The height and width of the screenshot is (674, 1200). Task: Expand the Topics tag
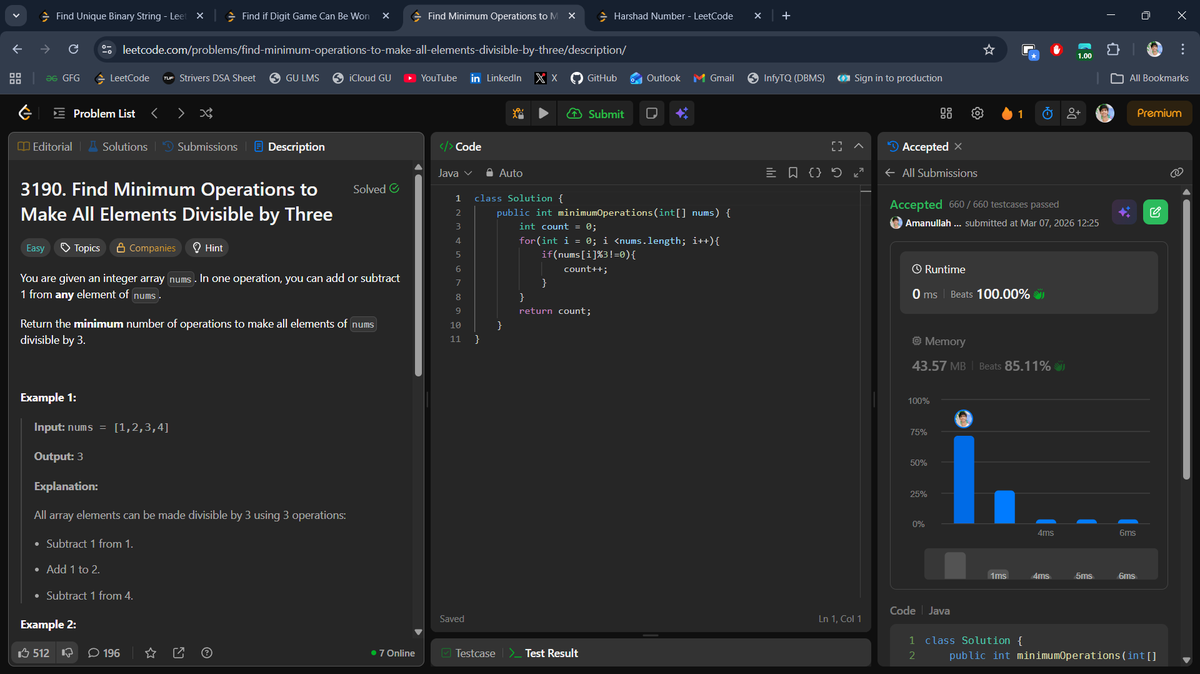coord(79,248)
